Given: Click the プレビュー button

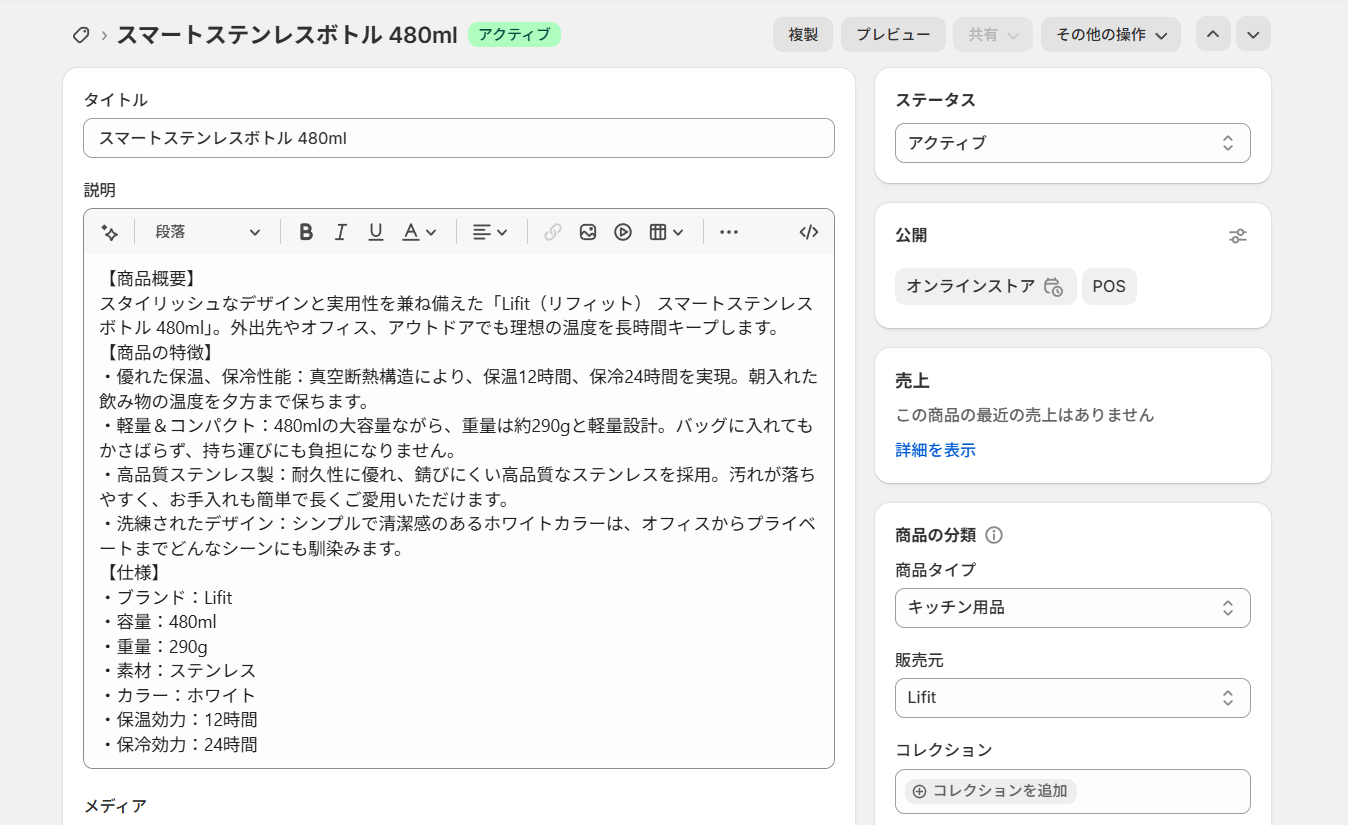Looking at the screenshot, I should point(893,34).
